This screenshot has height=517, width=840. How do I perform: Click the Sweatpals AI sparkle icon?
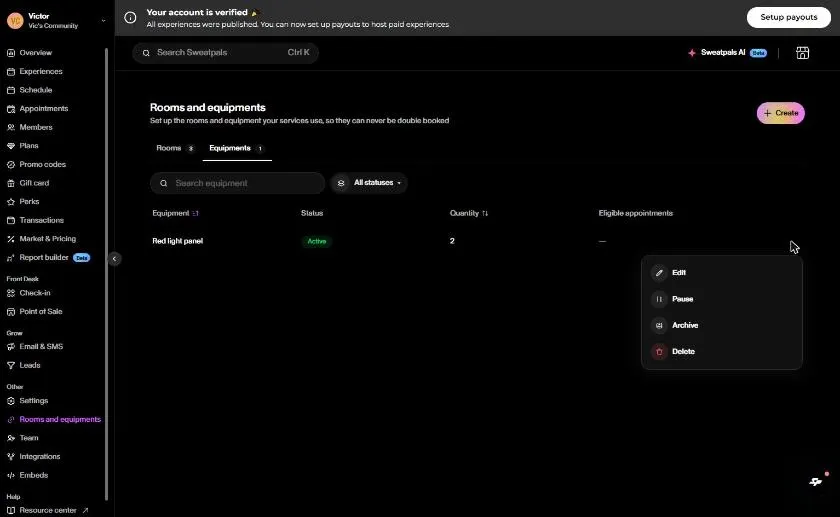click(692, 53)
